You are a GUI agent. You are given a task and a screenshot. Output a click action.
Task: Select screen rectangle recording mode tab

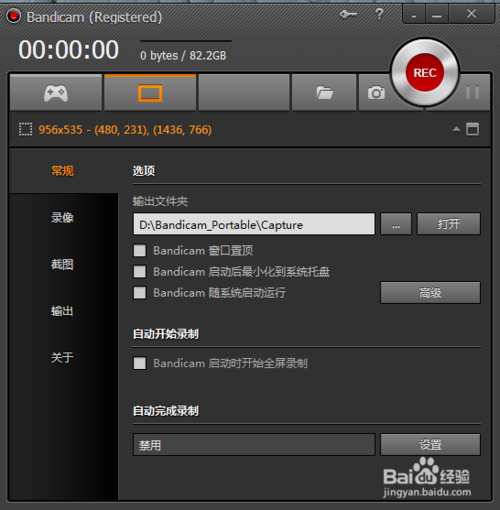(x=150, y=93)
